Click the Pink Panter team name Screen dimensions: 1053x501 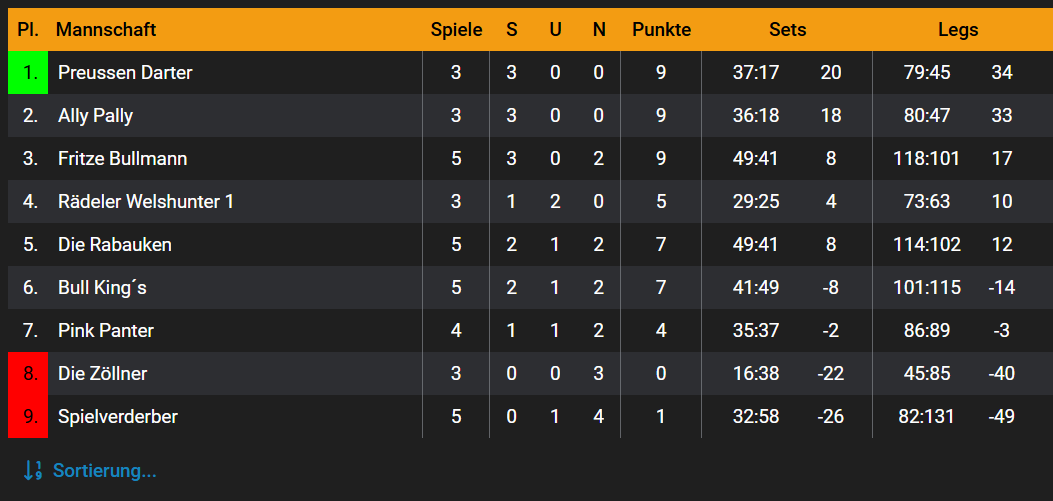(x=106, y=331)
